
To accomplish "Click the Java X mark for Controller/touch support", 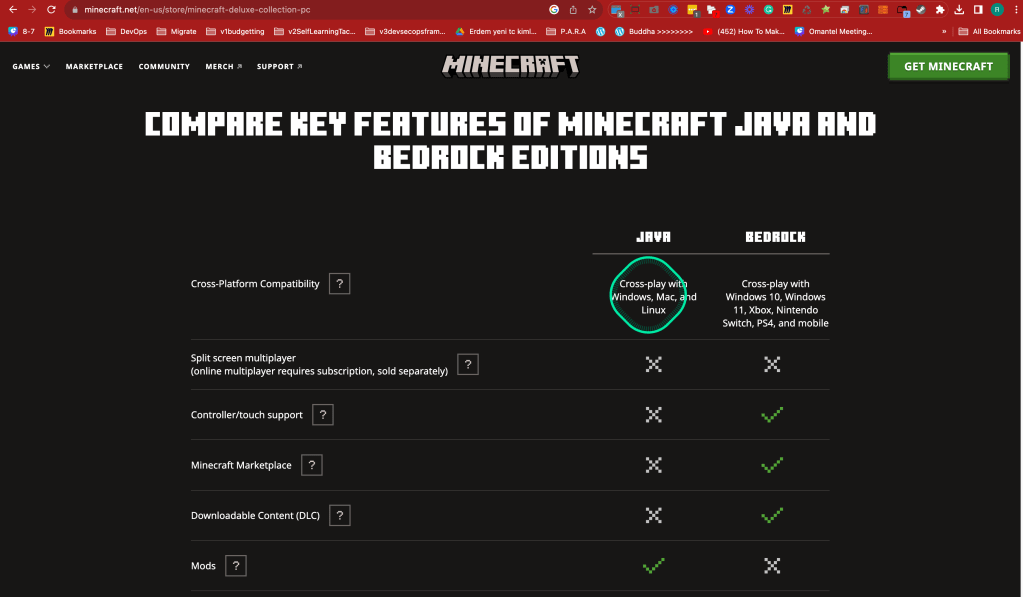I will (653, 415).
